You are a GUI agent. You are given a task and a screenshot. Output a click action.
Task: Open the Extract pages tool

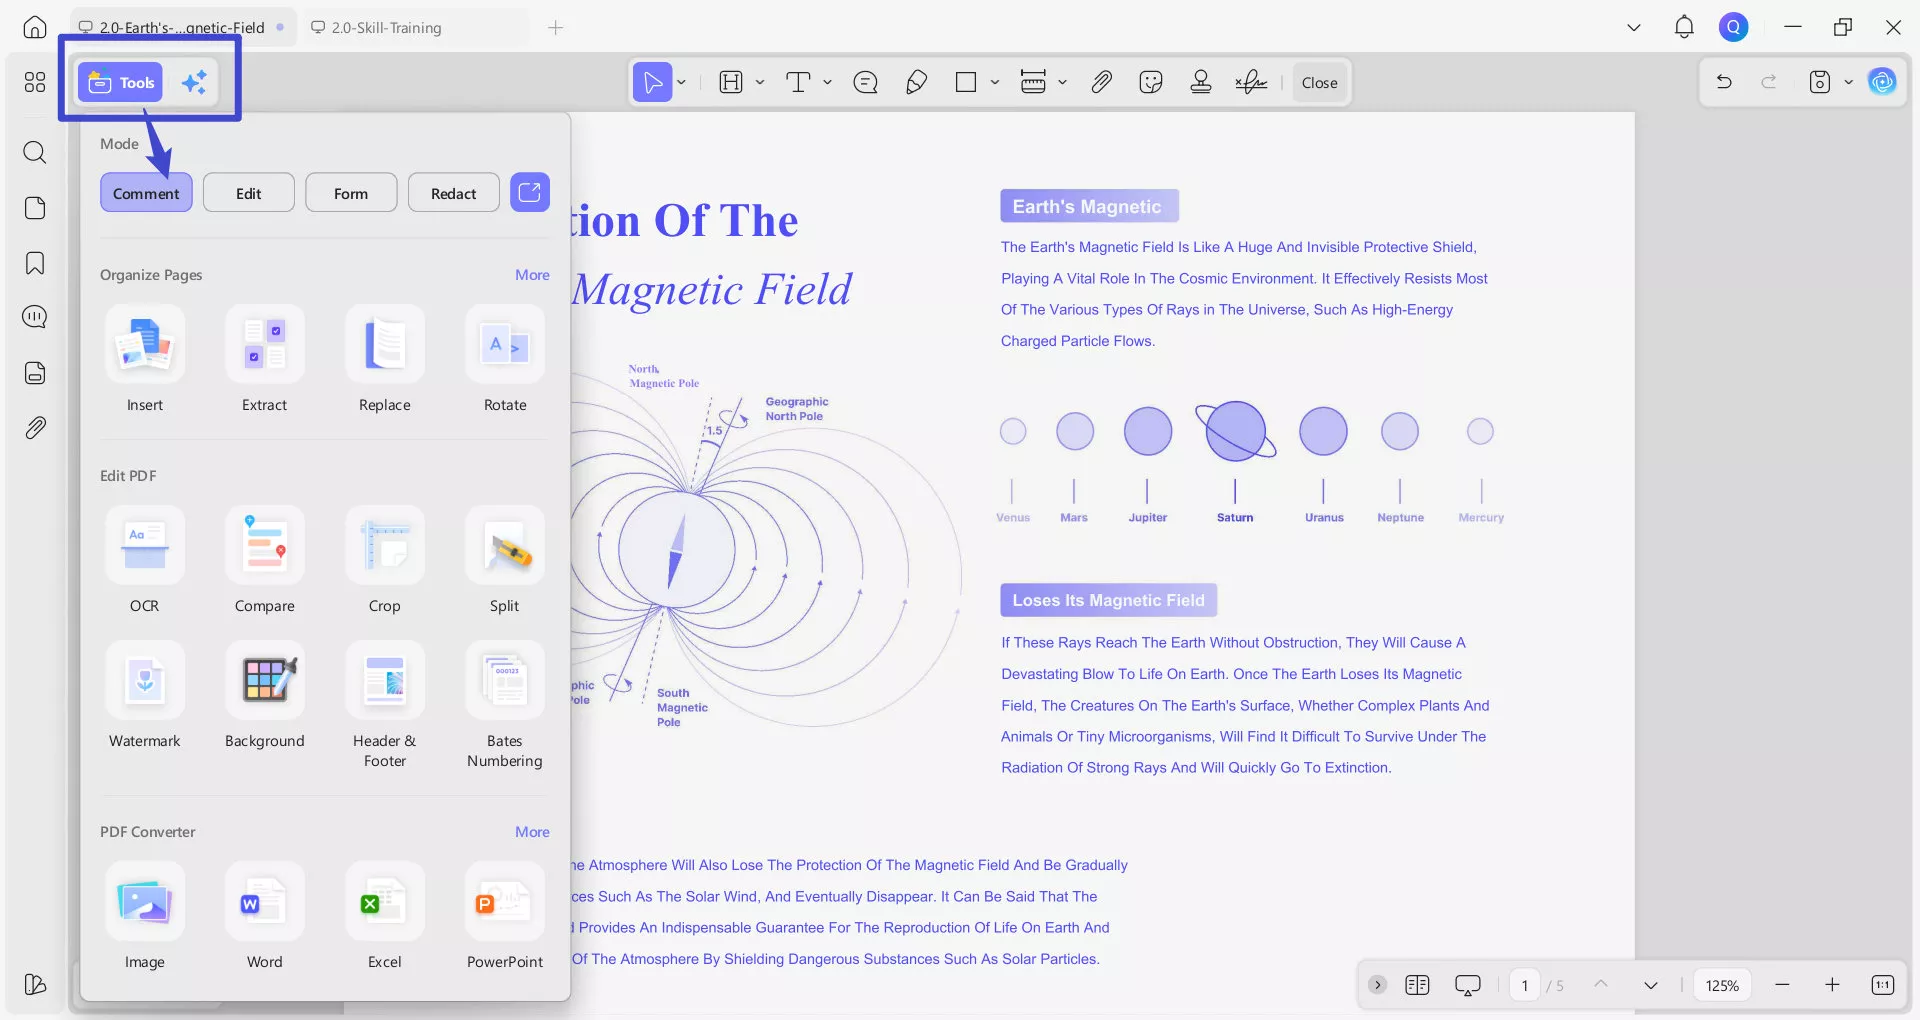coord(265,344)
